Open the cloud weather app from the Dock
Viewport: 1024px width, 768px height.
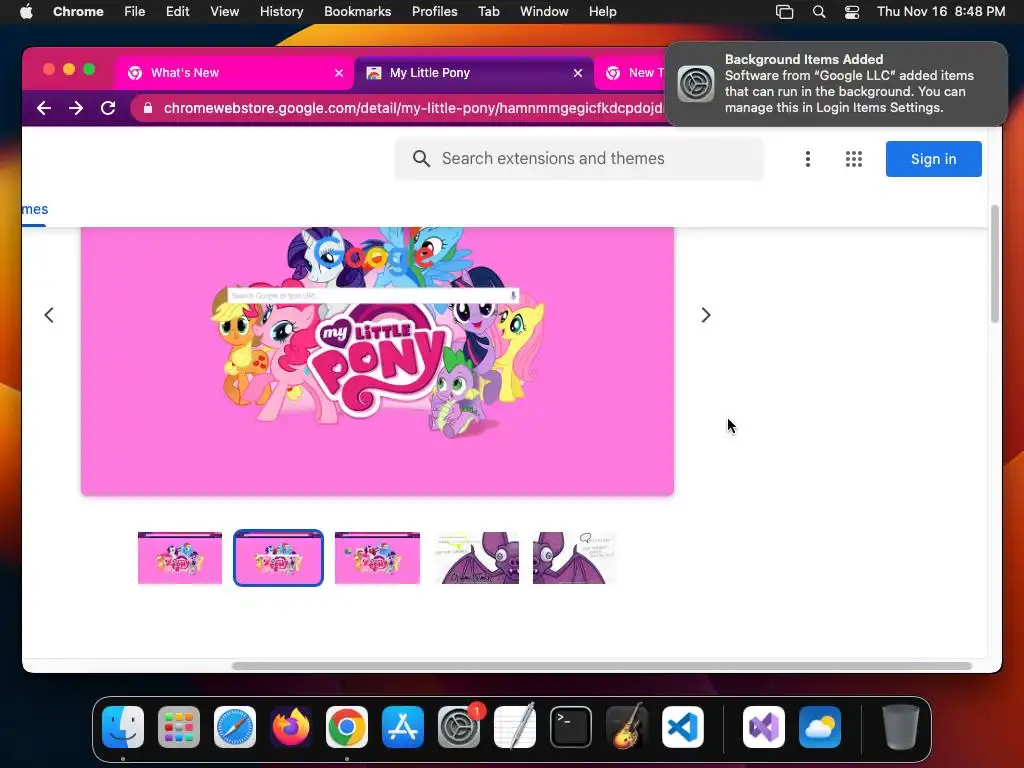820,727
